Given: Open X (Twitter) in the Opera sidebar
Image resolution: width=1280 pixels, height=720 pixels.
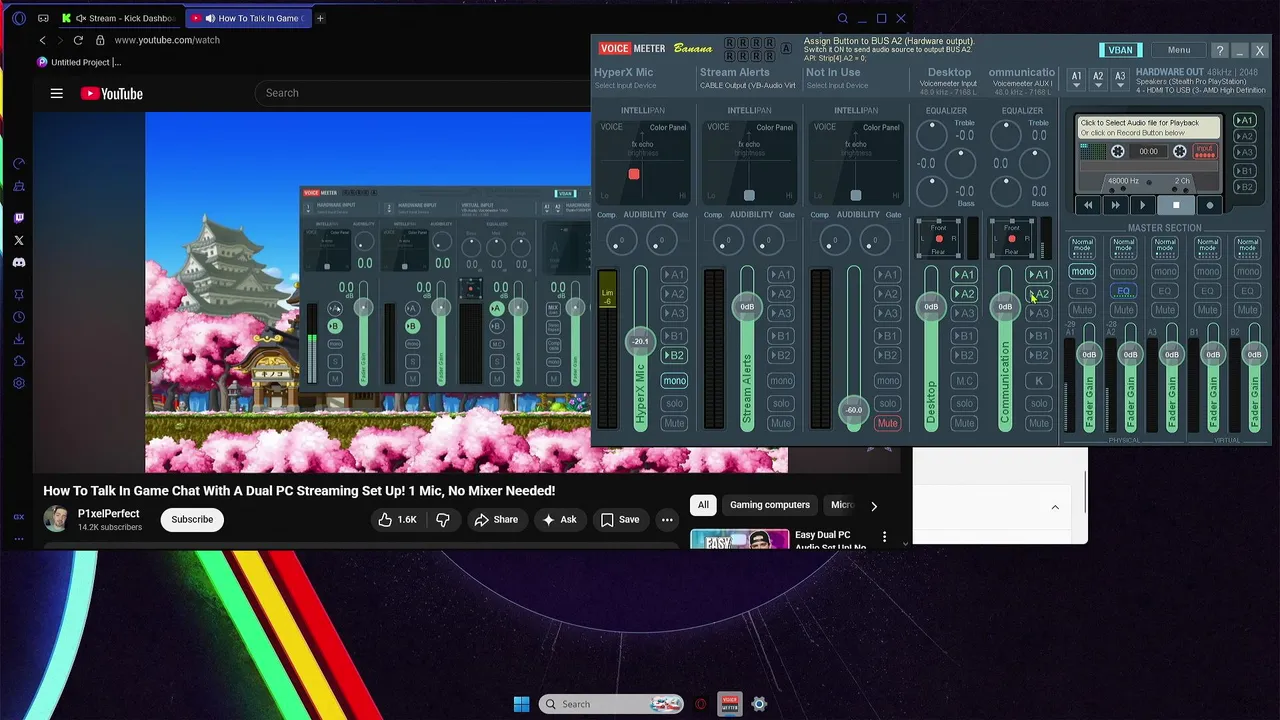Looking at the screenshot, I should coord(19,240).
